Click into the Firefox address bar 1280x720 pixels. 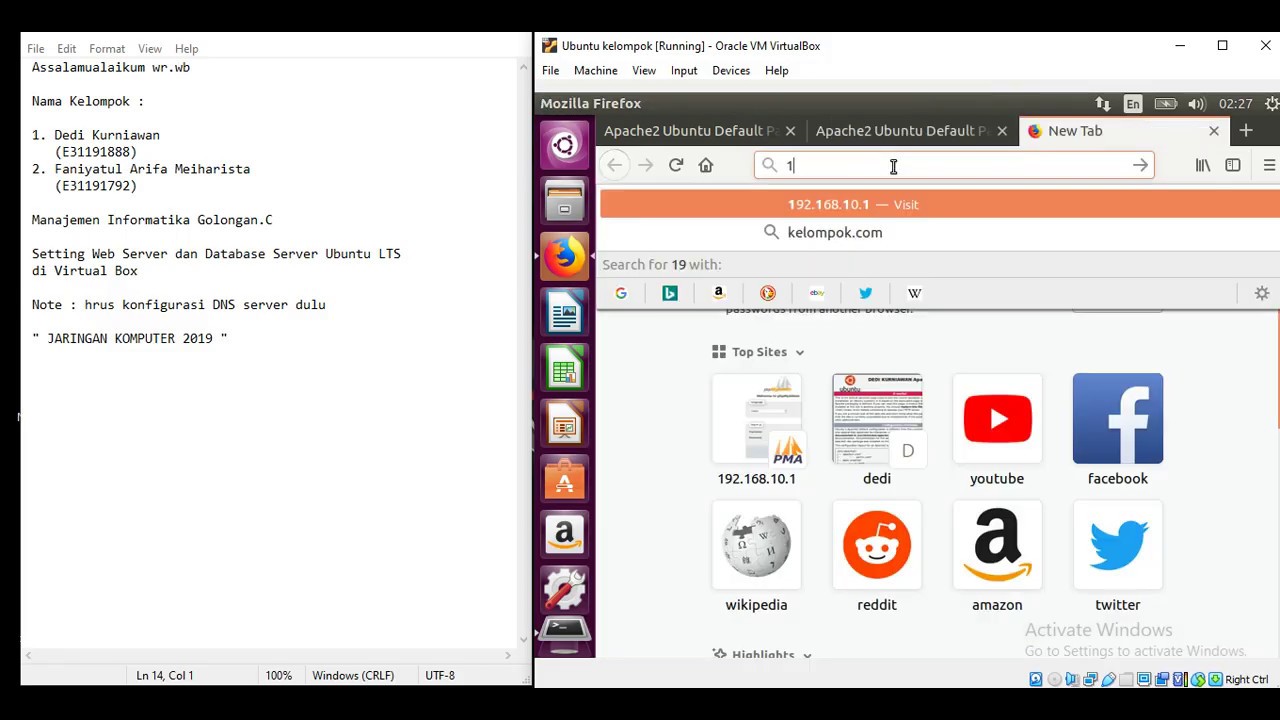[x=955, y=165]
